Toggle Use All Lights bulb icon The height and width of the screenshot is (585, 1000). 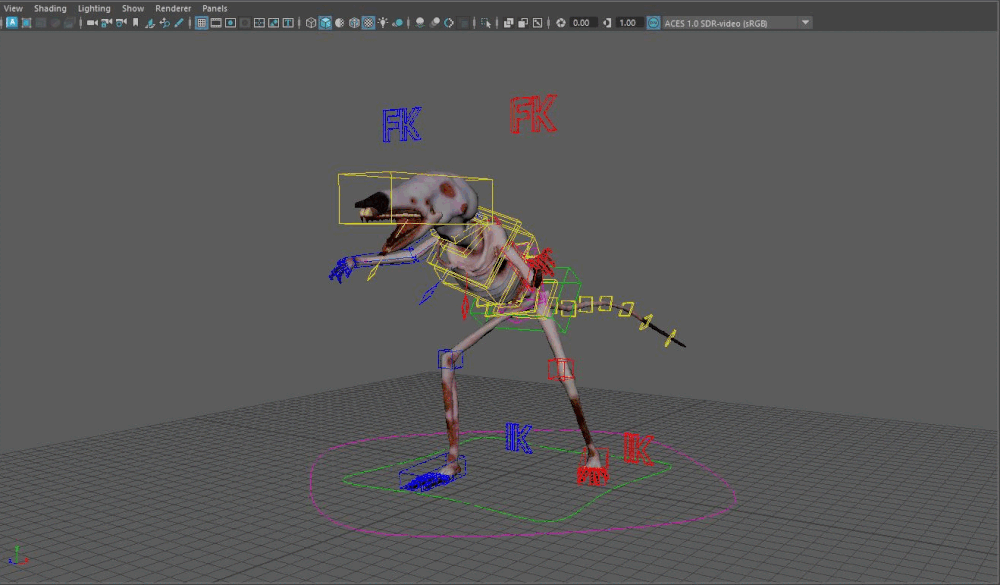pyautogui.click(x=383, y=23)
